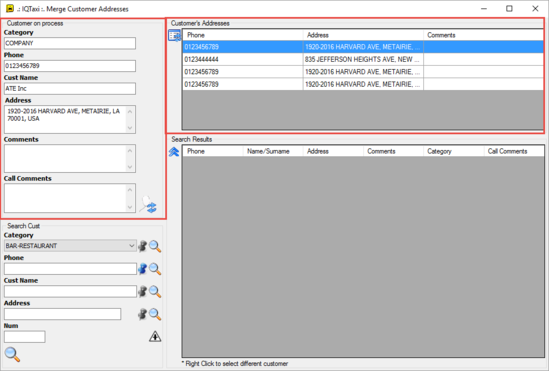Click Search Results Phone column header

(x=213, y=151)
